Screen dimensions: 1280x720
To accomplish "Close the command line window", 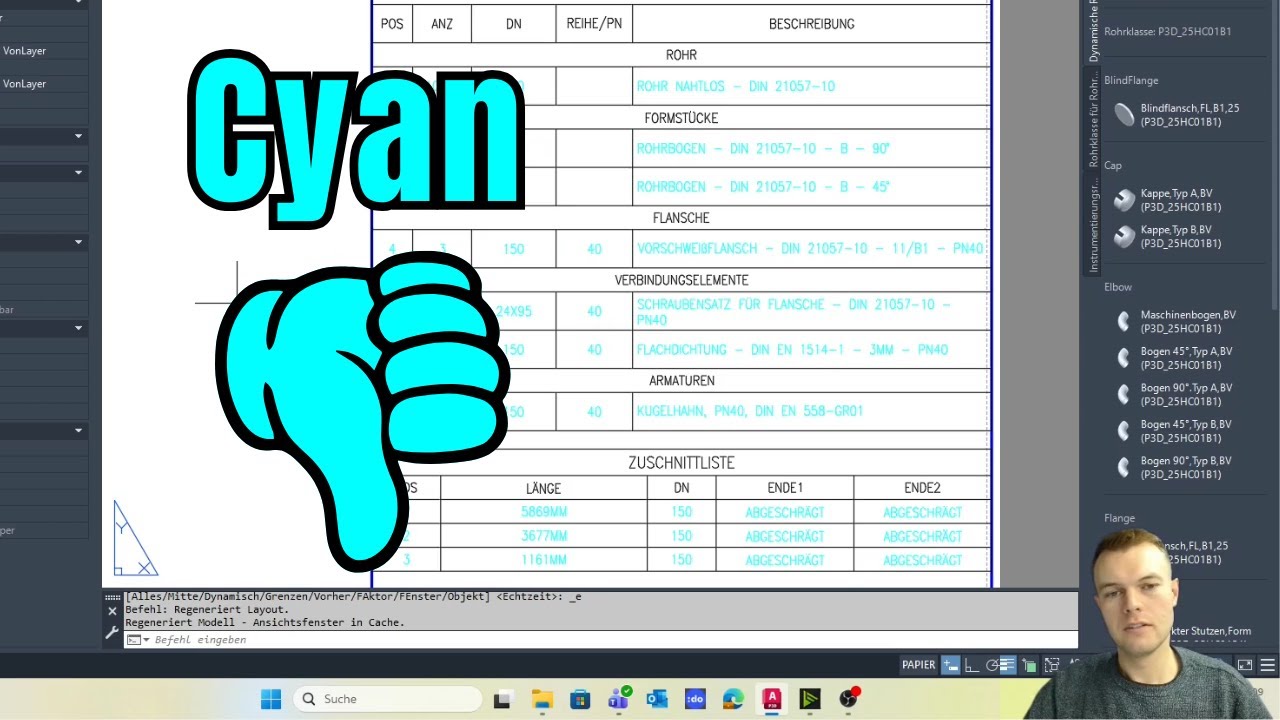I will pos(112,610).
